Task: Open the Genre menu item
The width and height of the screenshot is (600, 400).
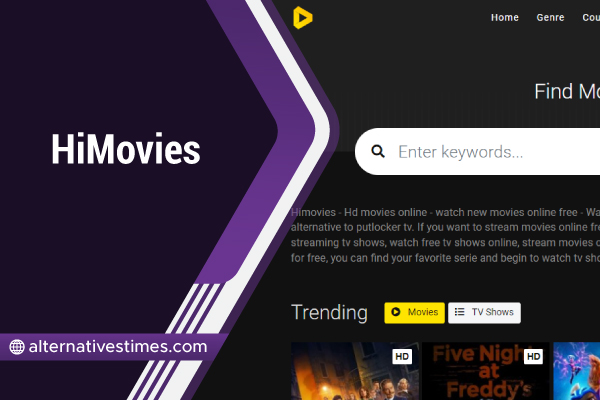Action: point(550,18)
